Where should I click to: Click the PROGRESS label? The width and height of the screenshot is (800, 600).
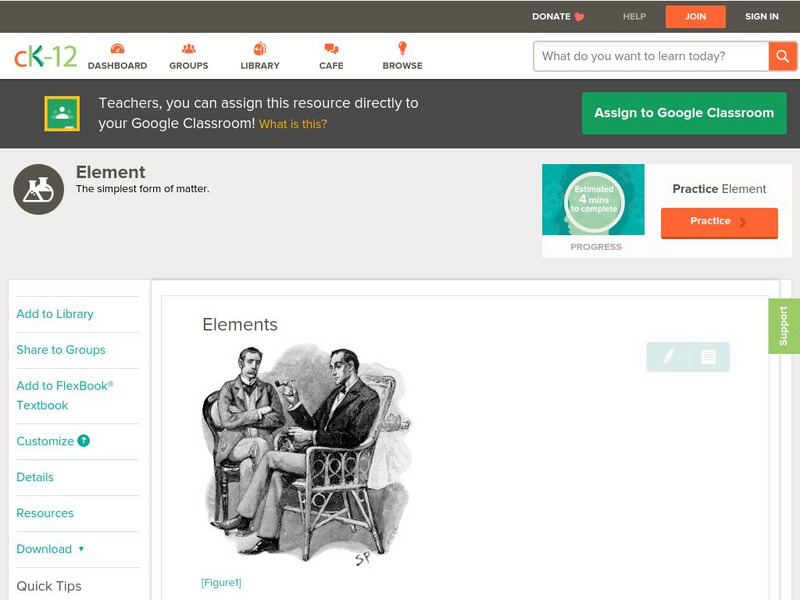[596, 247]
